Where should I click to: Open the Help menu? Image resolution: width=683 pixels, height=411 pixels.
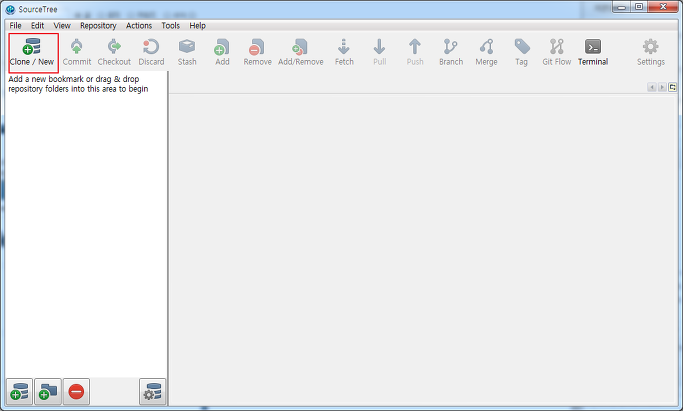197,26
